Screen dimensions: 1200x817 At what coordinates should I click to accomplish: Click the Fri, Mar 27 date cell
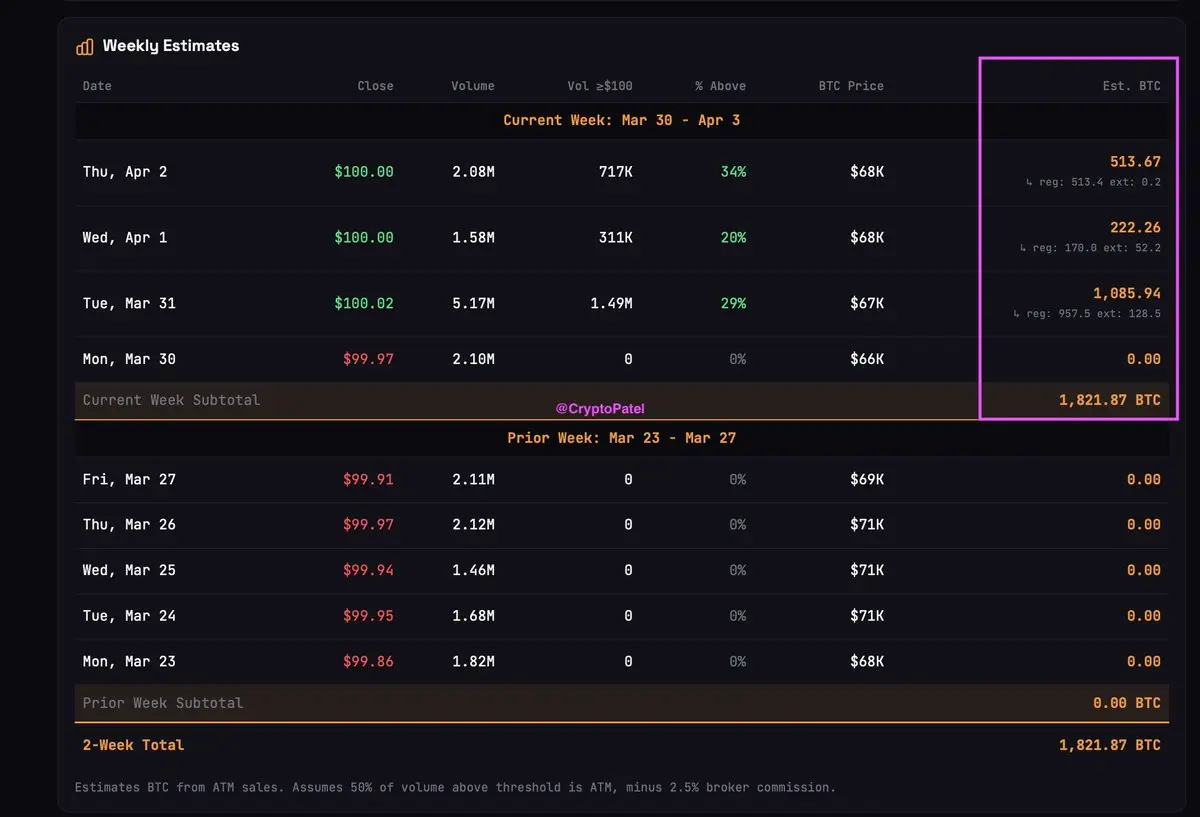(x=129, y=480)
